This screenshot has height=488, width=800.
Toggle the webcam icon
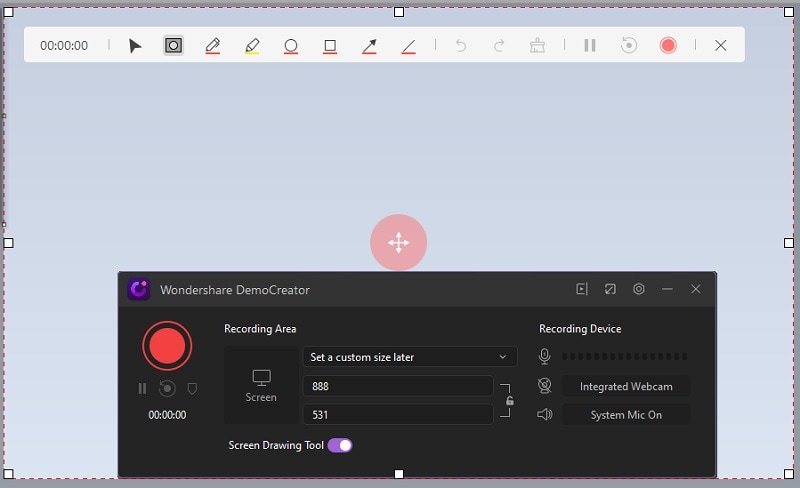point(544,385)
